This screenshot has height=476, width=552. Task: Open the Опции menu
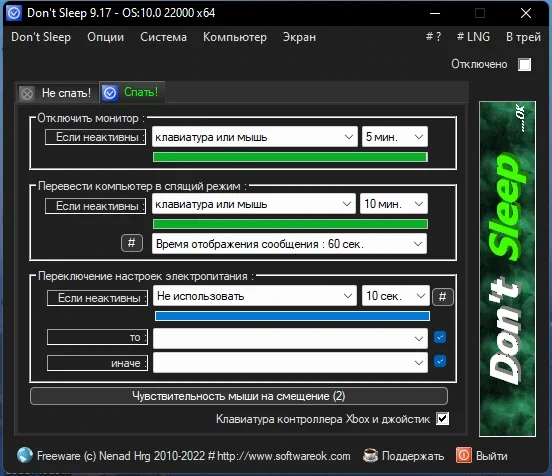tap(106, 37)
